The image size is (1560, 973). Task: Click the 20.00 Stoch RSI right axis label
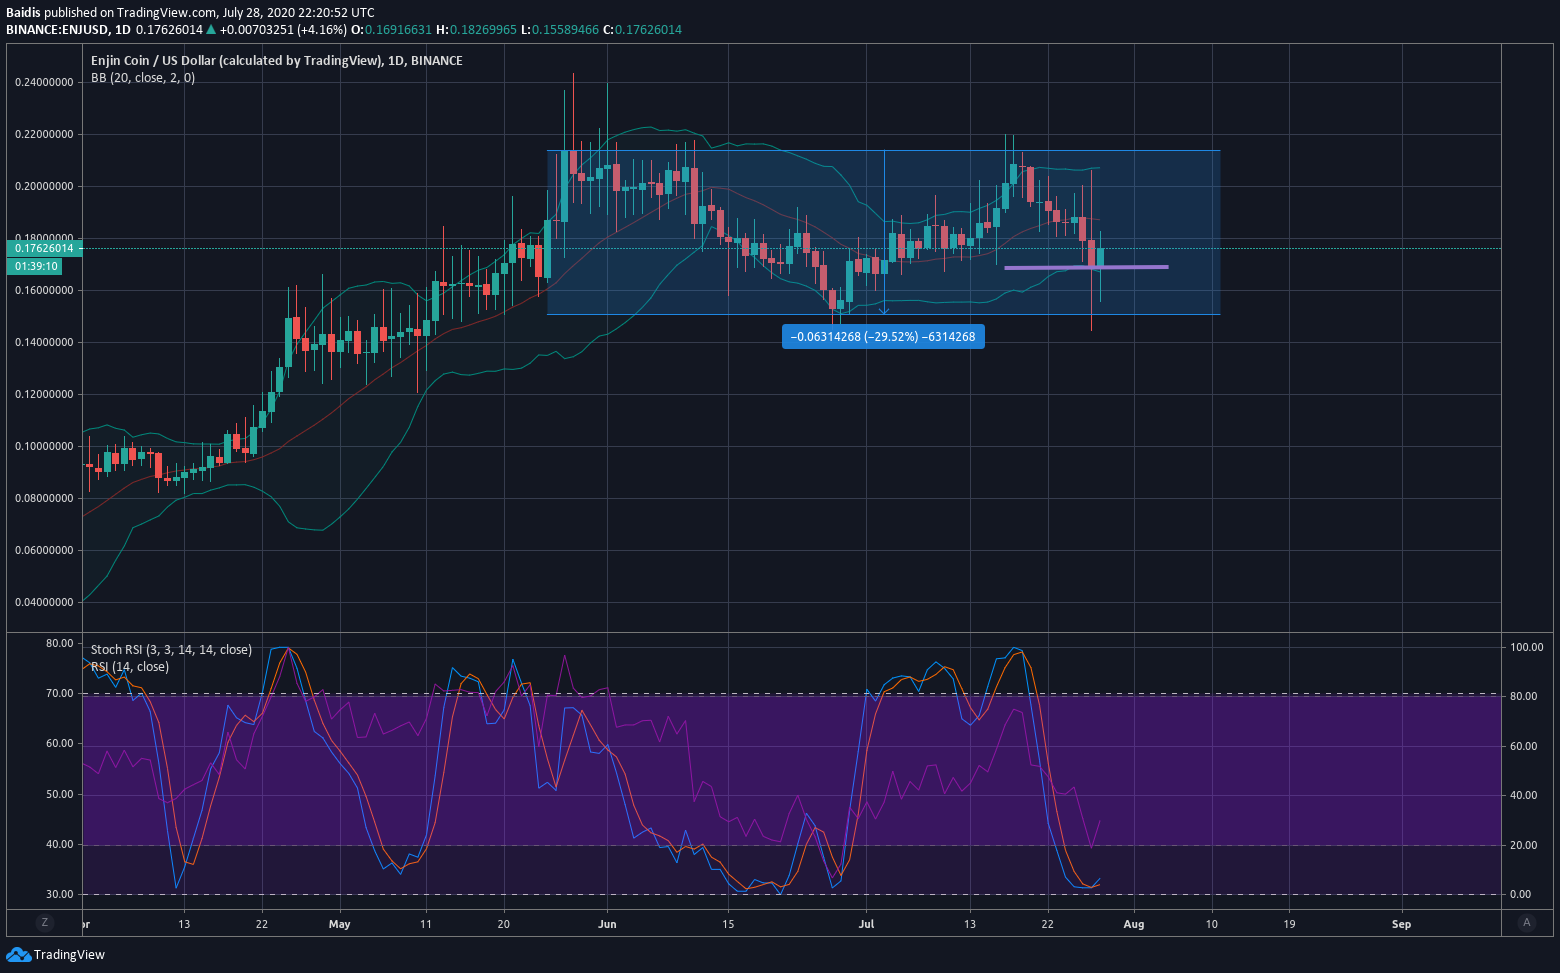click(x=1523, y=845)
